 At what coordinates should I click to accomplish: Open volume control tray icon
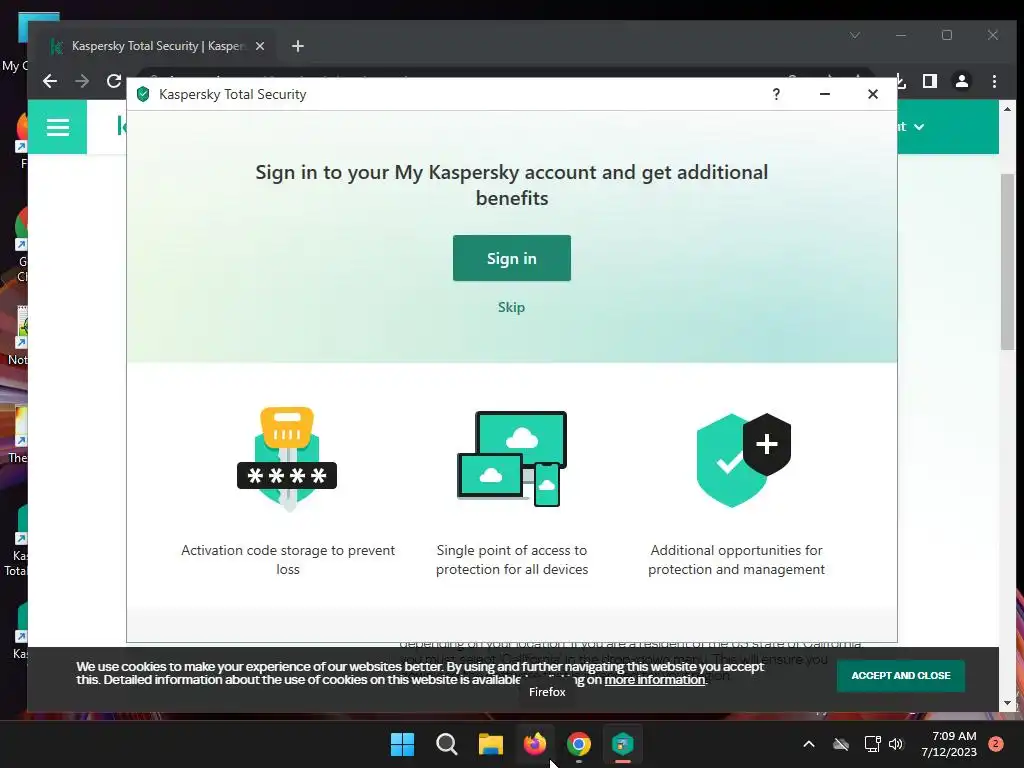click(x=896, y=744)
